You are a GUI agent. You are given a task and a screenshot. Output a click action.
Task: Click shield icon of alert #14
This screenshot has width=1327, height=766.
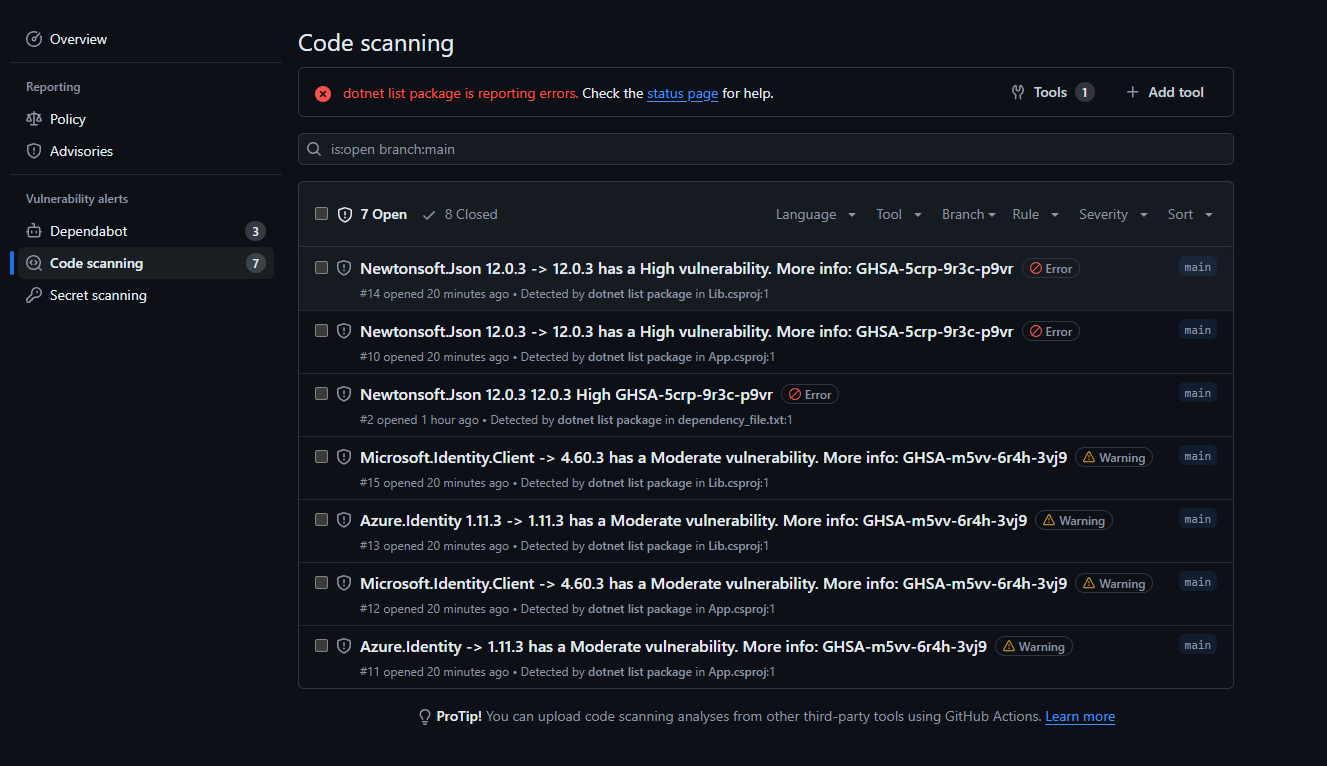(x=344, y=268)
